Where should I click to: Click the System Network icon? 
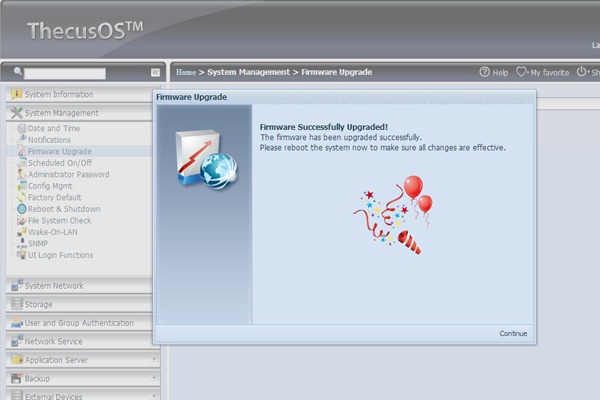[17, 285]
